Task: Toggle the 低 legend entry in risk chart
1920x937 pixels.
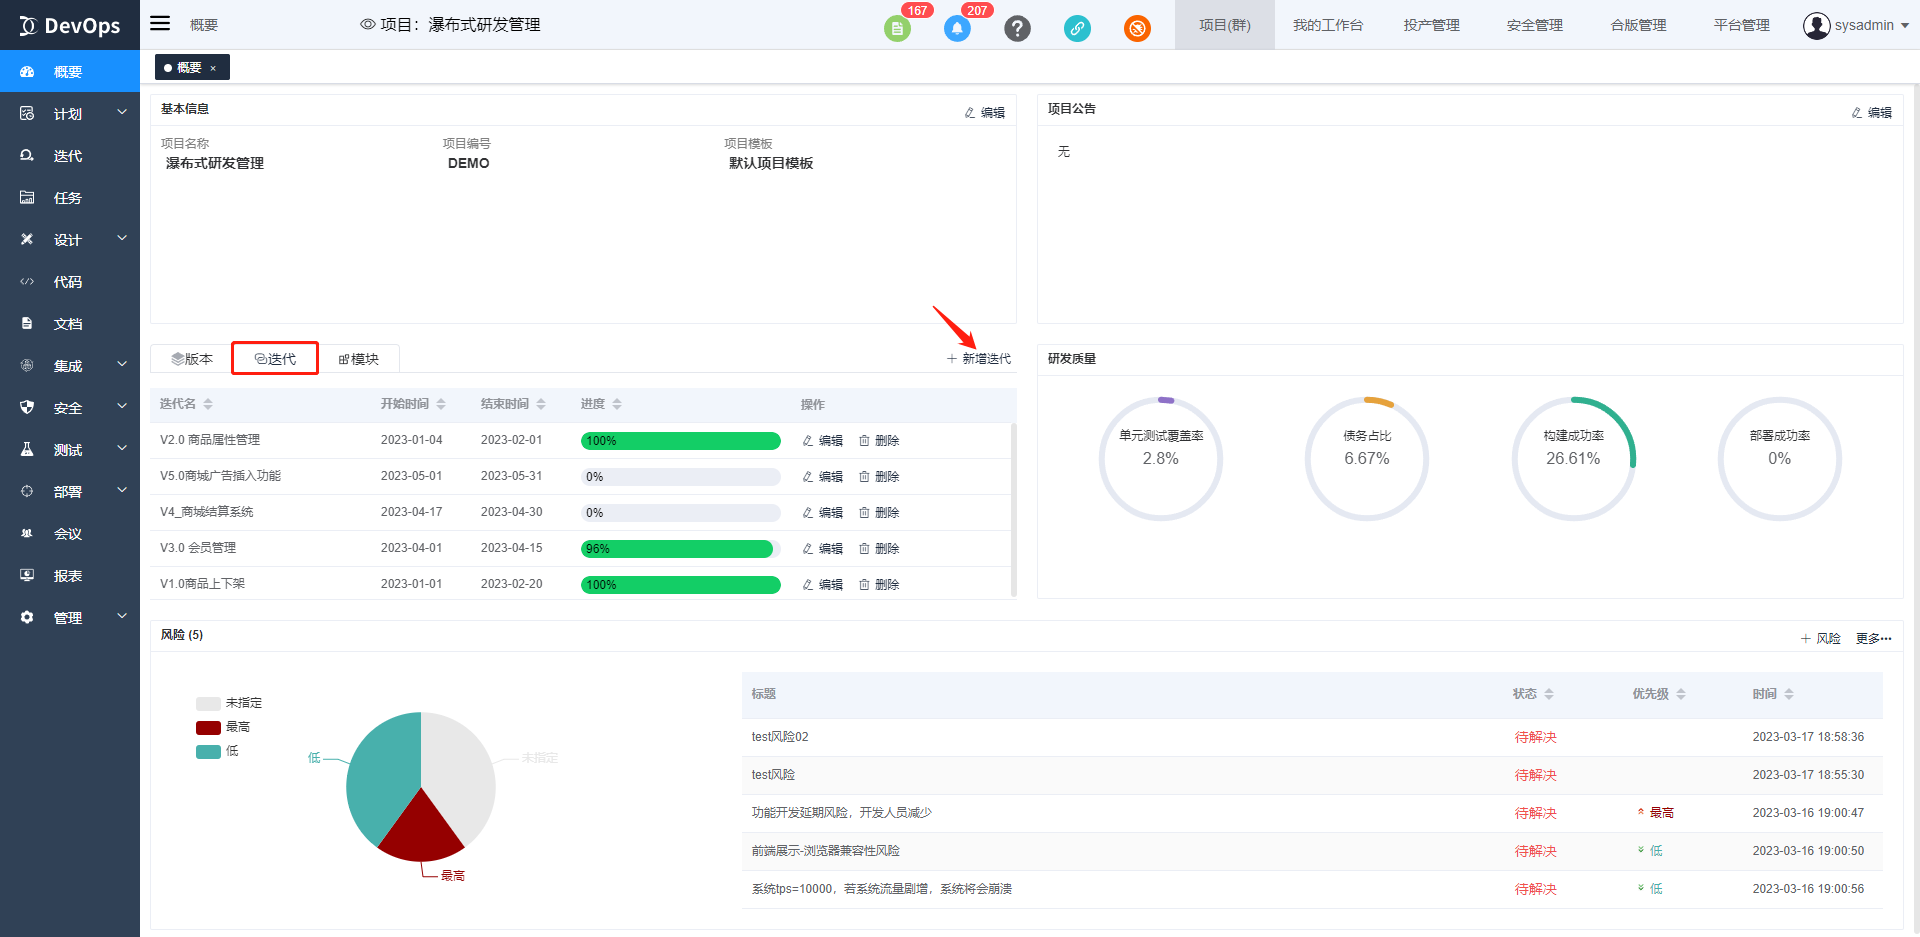Action: coord(217,751)
